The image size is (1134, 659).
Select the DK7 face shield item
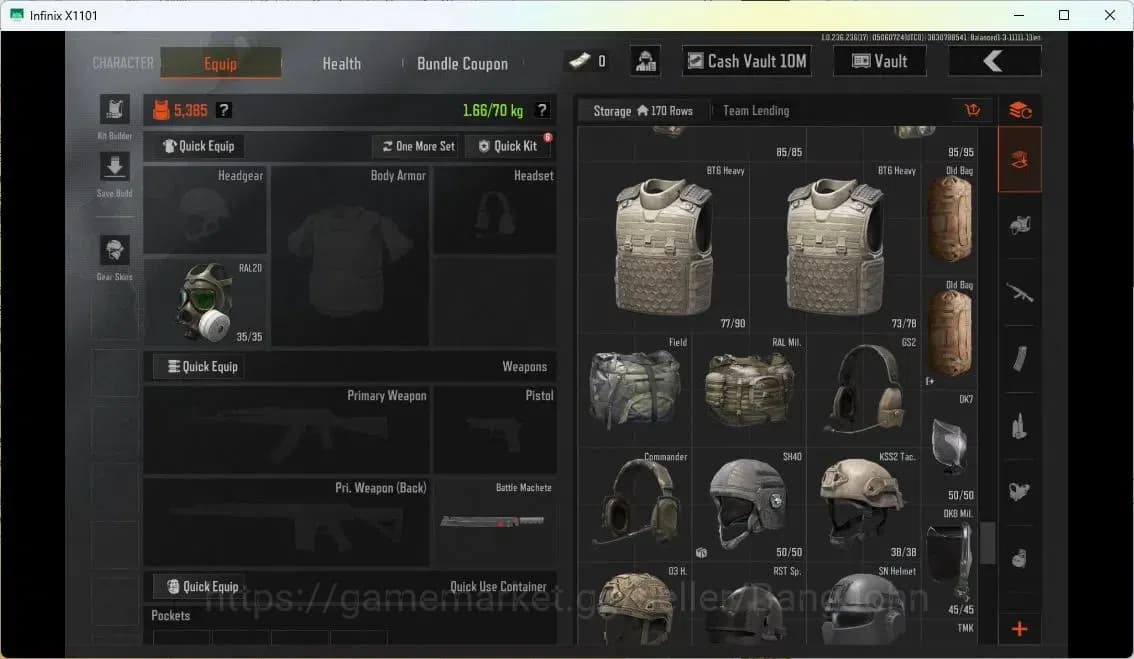(x=950, y=448)
